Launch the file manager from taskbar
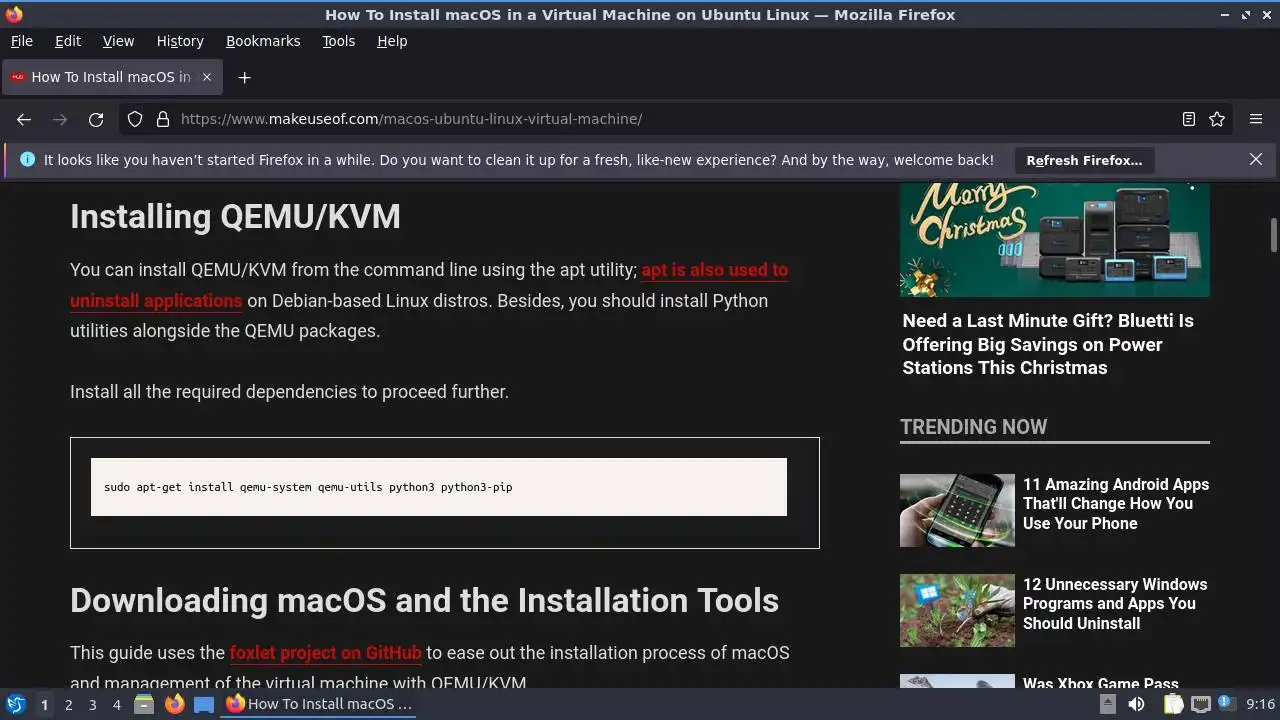The height and width of the screenshot is (720, 1280). coord(144,704)
